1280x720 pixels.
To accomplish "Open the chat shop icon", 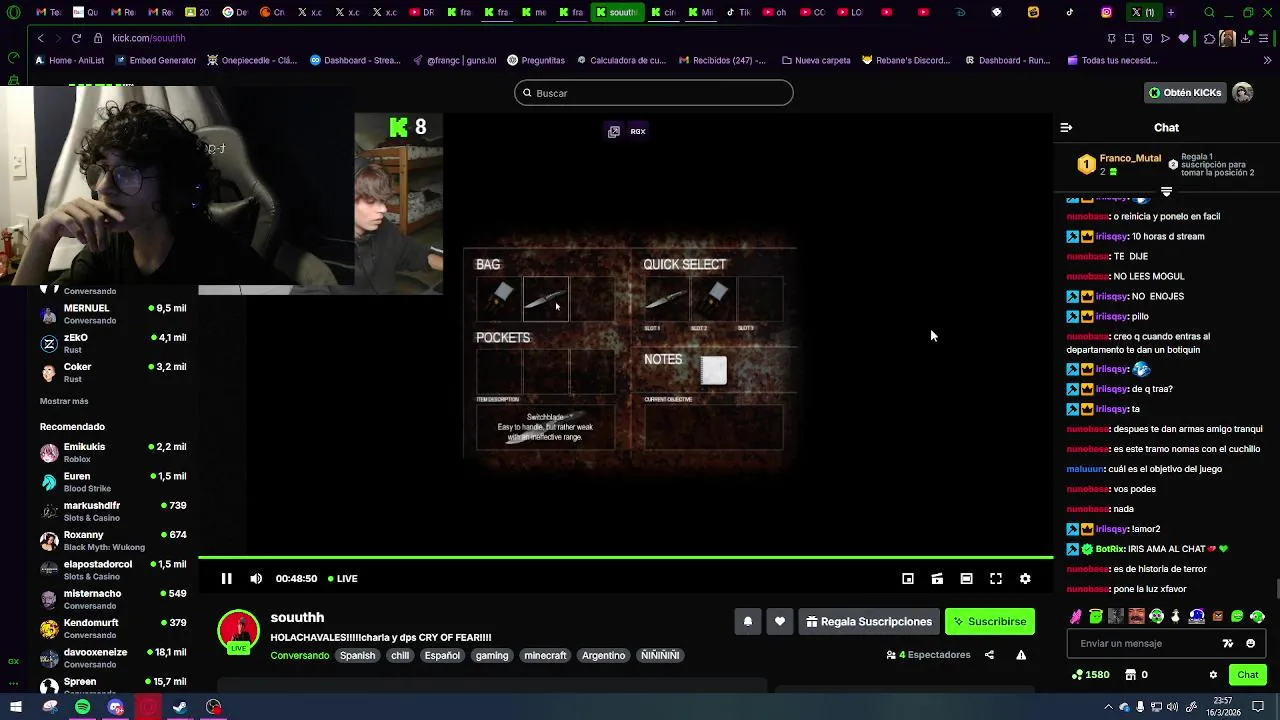I will [x=1130, y=675].
